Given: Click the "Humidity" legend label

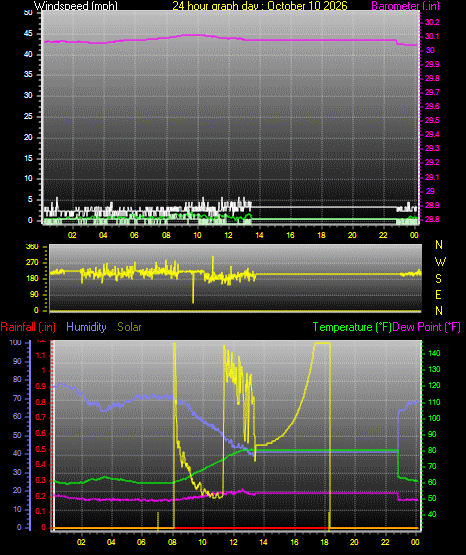Looking at the screenshot, I should coord(86,327).
